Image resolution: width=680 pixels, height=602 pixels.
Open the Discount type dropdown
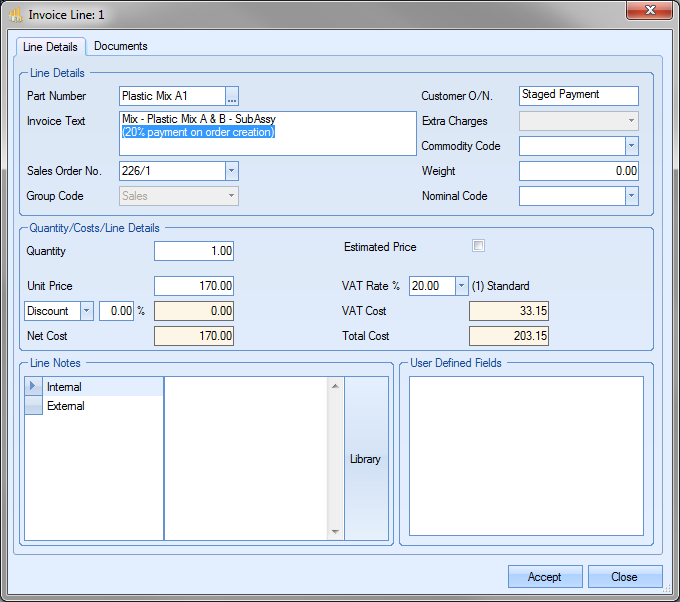click(85, 311)
